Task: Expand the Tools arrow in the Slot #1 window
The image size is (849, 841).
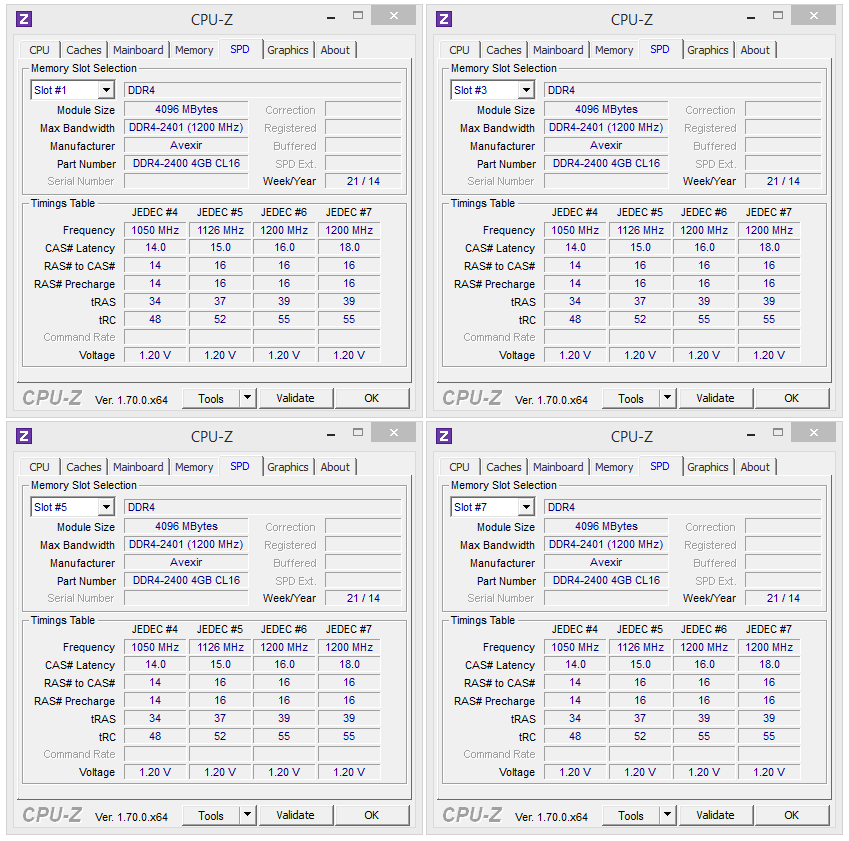Action: (247, 398)
